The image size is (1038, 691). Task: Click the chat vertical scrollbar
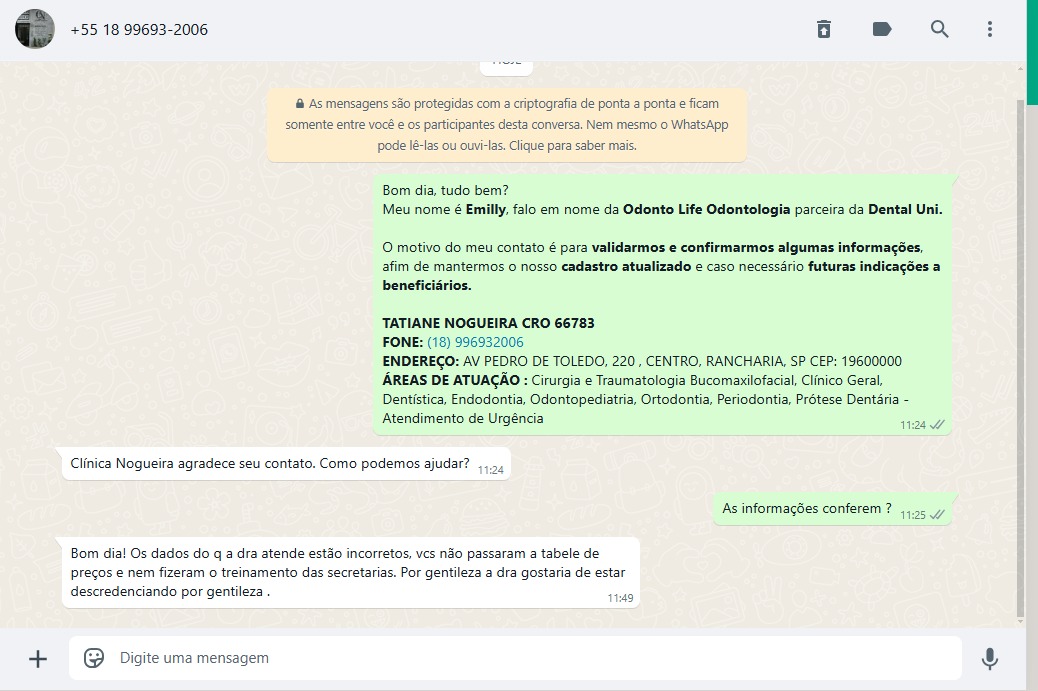pyautogui.click(x=1020, y=350)
